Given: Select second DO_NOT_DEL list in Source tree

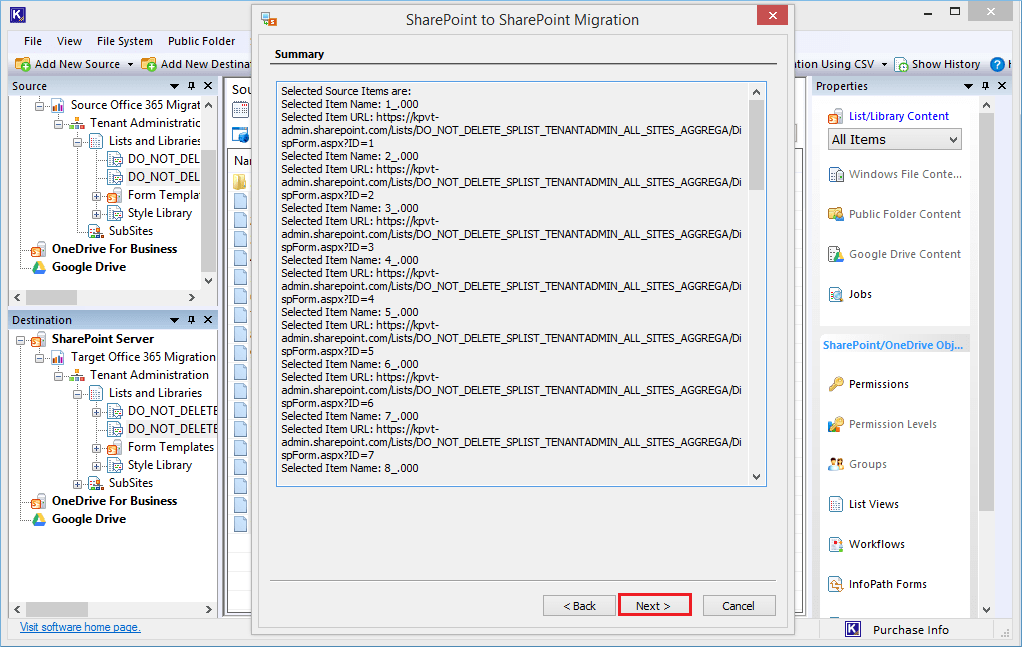Looking at the screenshot, I should [x=163, y=177].
